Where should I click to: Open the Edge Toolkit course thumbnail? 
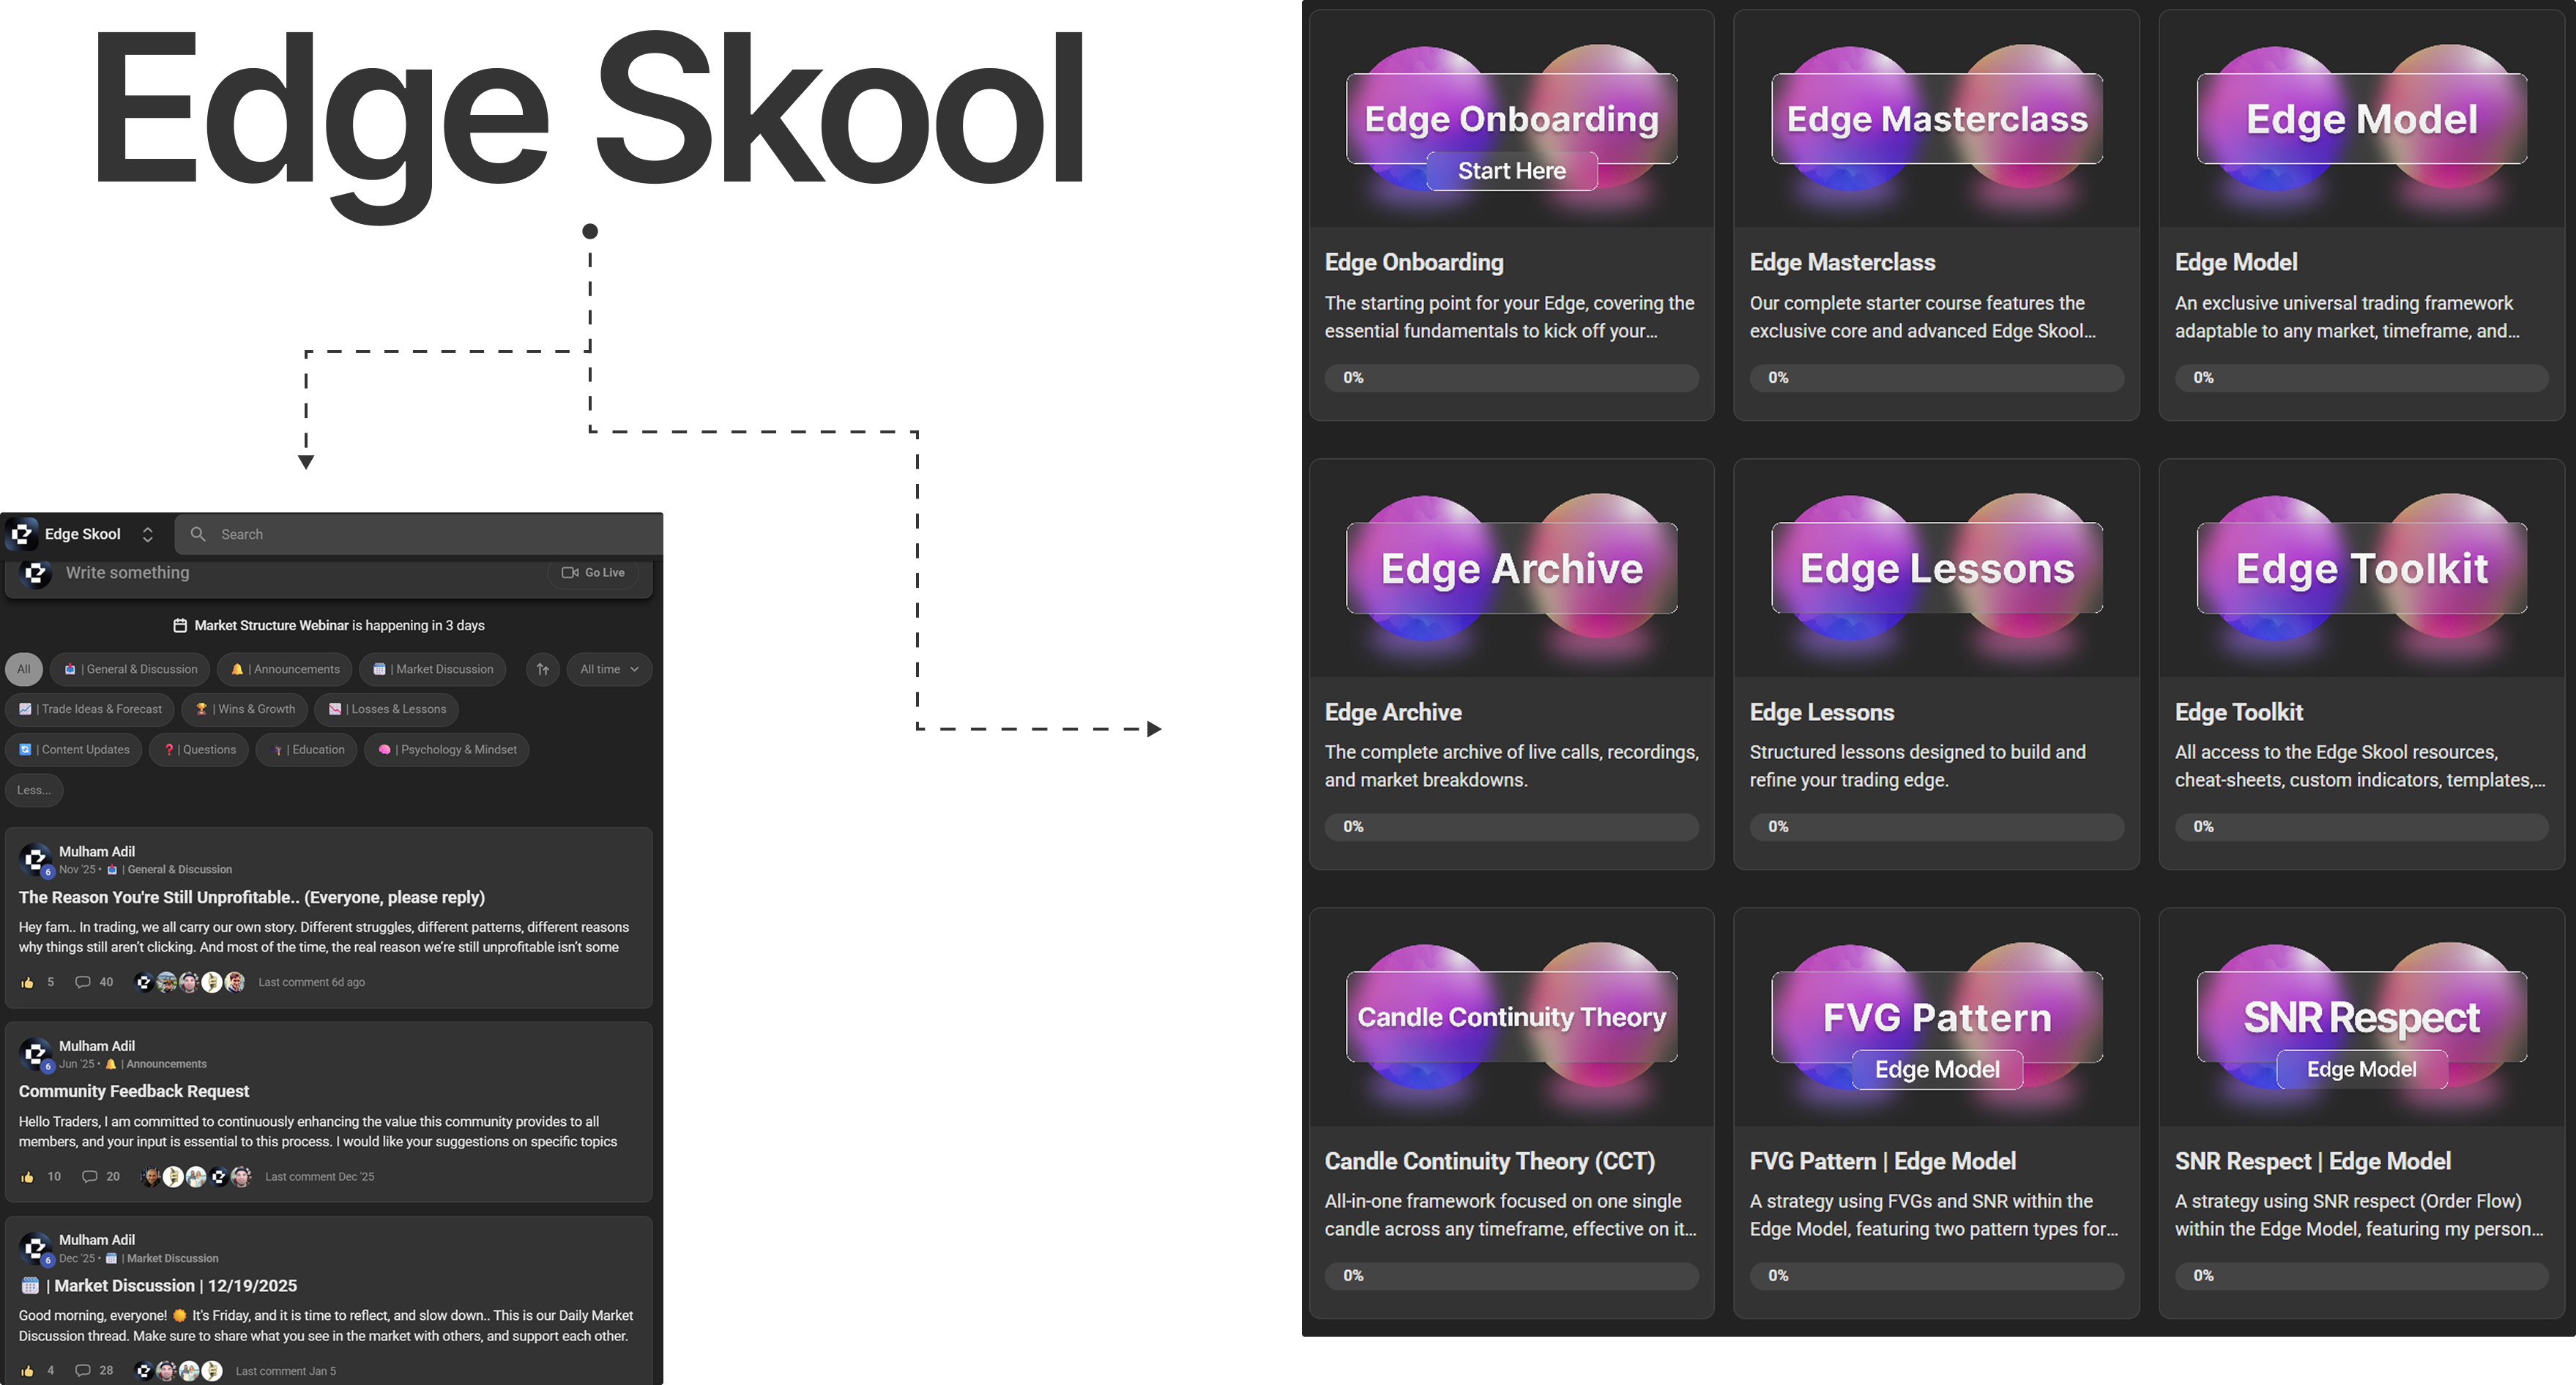pos(2361,568)
